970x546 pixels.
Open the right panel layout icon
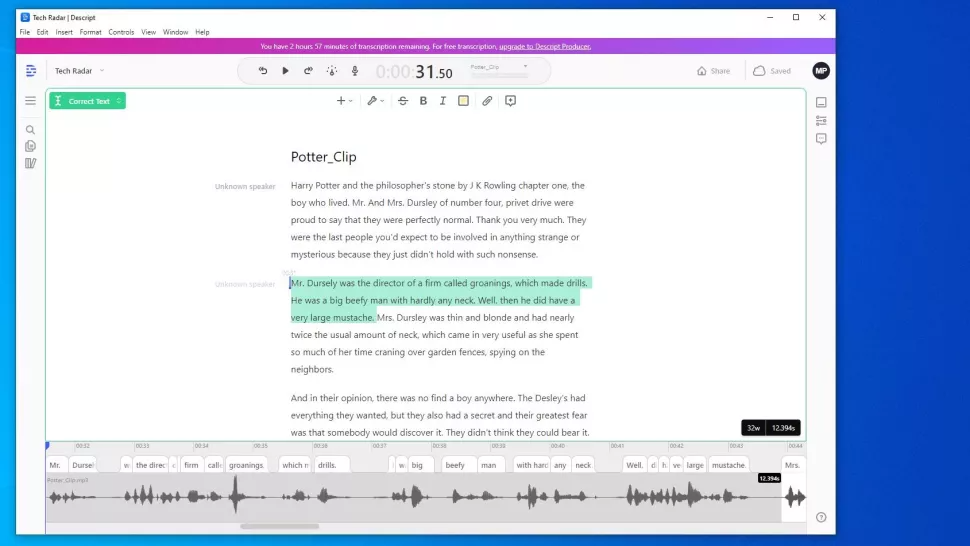tap(821, 102)
